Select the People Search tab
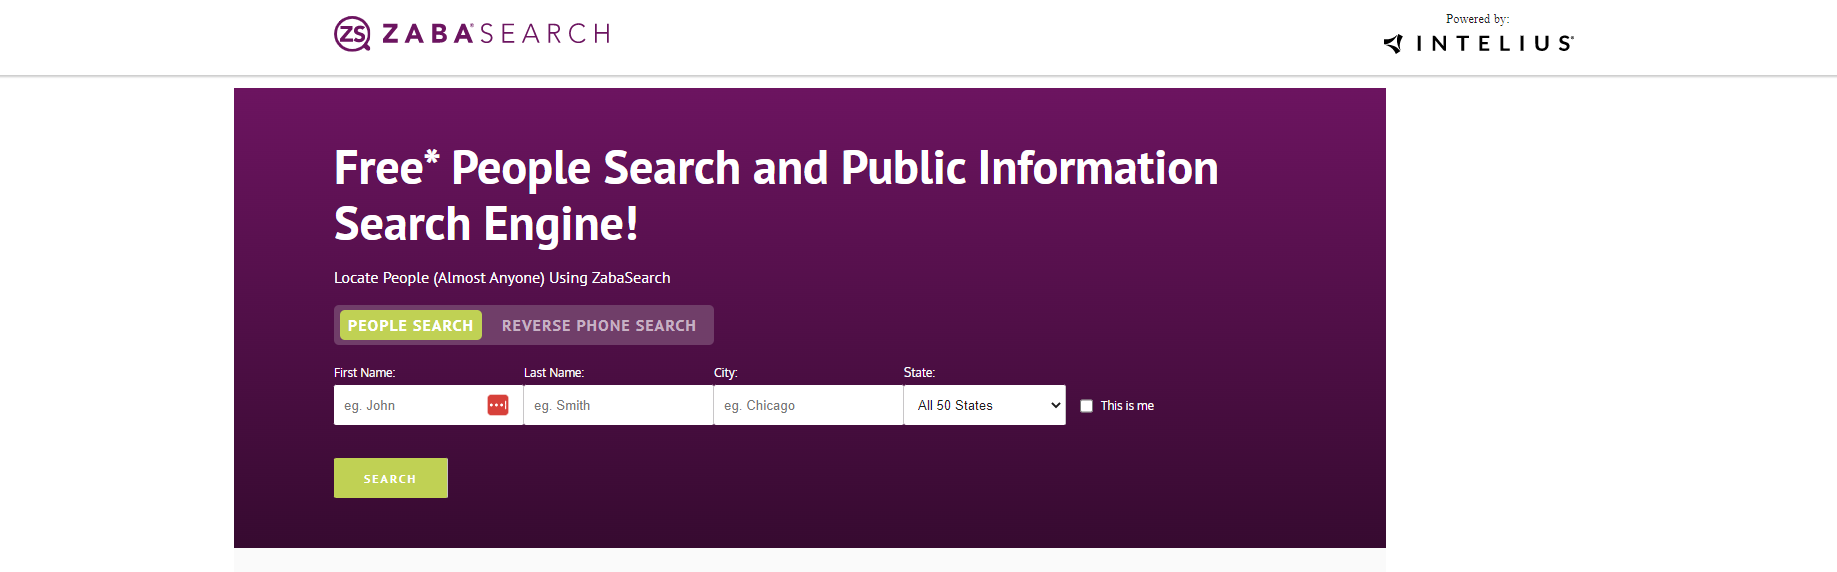This screenshot has height=572, width=1837. 411,325
